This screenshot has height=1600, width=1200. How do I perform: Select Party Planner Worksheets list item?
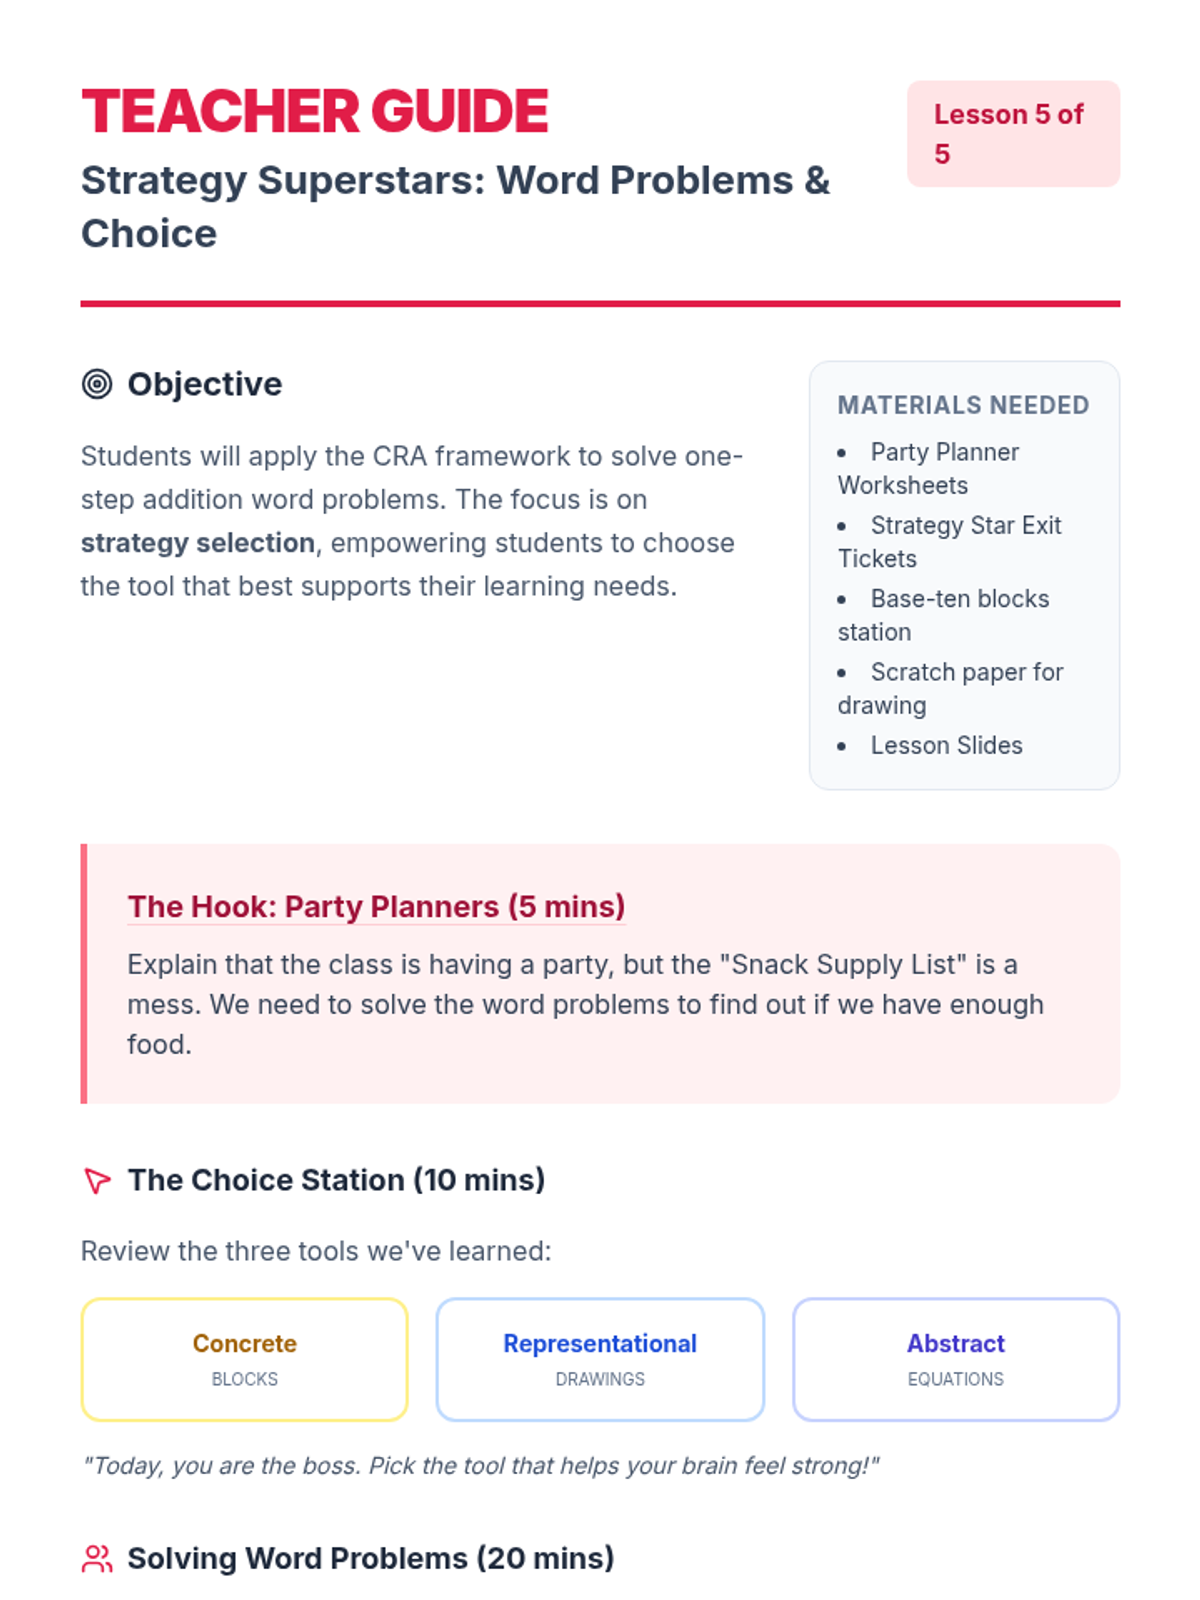coord(929,468)
